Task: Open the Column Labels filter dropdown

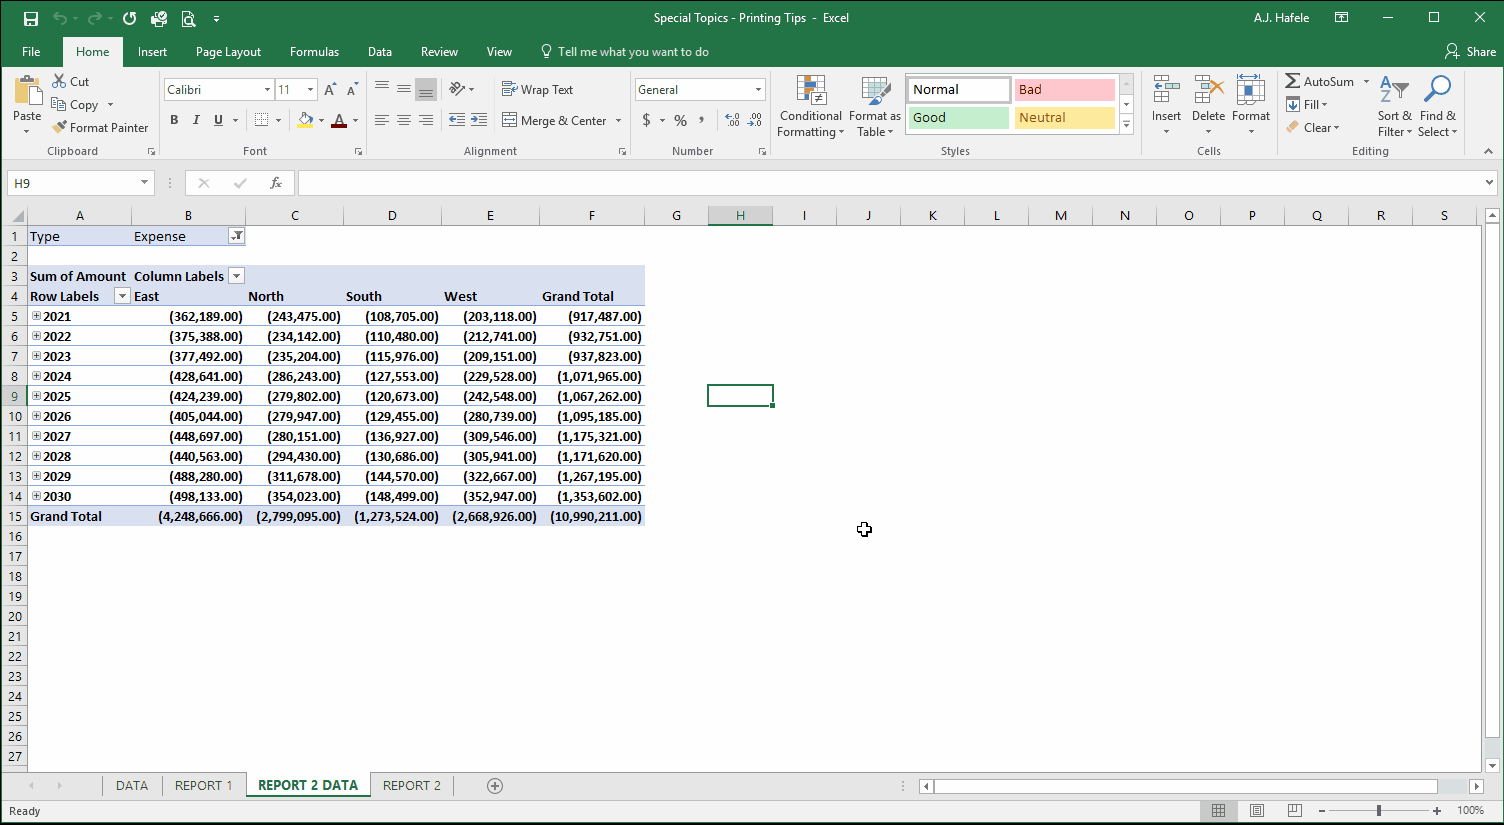Action: click(236, 276)
